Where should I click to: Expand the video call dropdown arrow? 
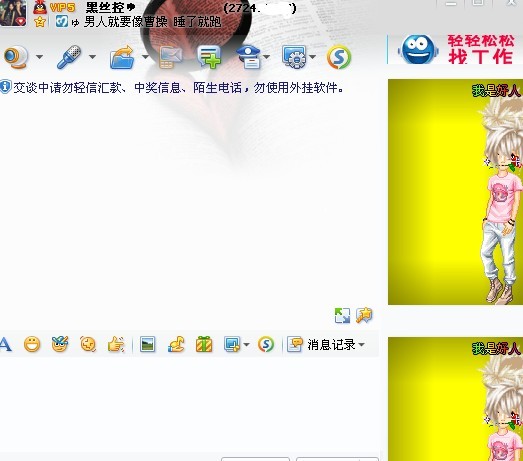[x=39, y=57]
